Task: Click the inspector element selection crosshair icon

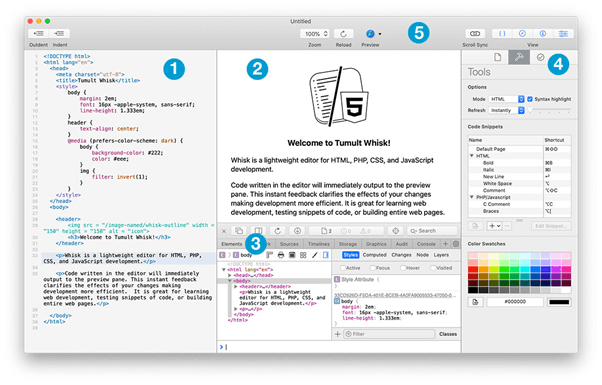Action: (x=395, y=231)
